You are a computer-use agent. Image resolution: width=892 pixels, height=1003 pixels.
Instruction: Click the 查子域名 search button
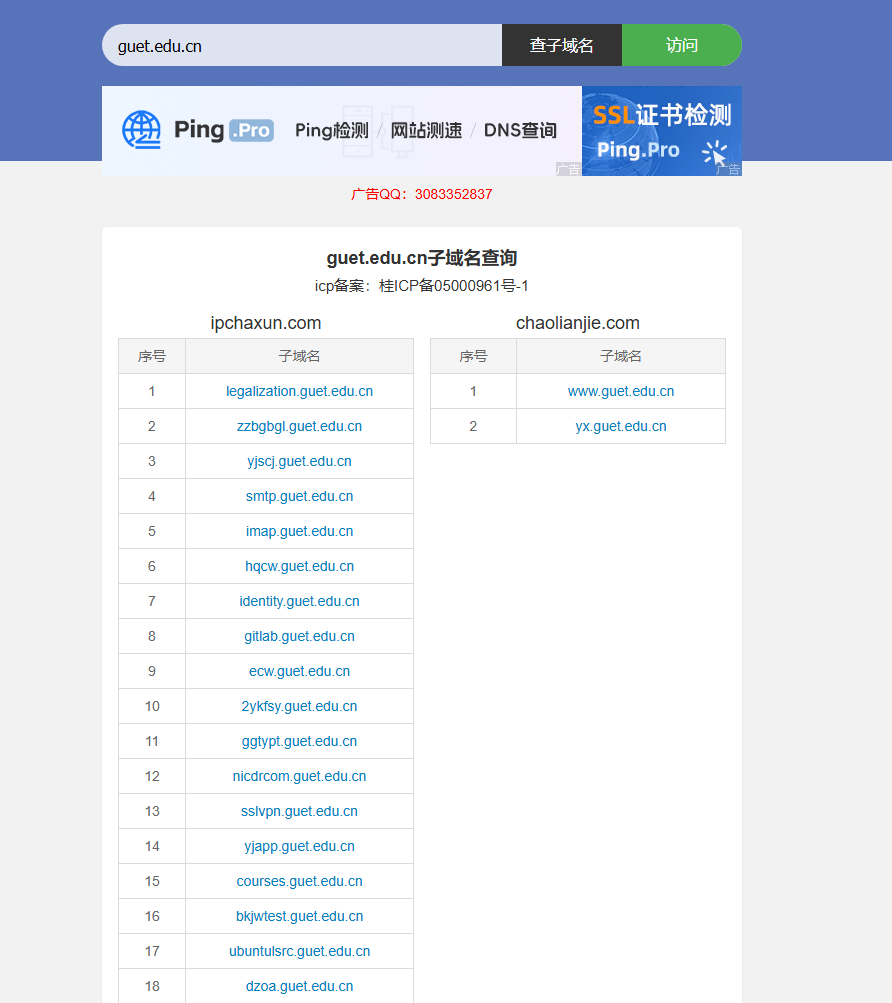click(x=561, y=45)
